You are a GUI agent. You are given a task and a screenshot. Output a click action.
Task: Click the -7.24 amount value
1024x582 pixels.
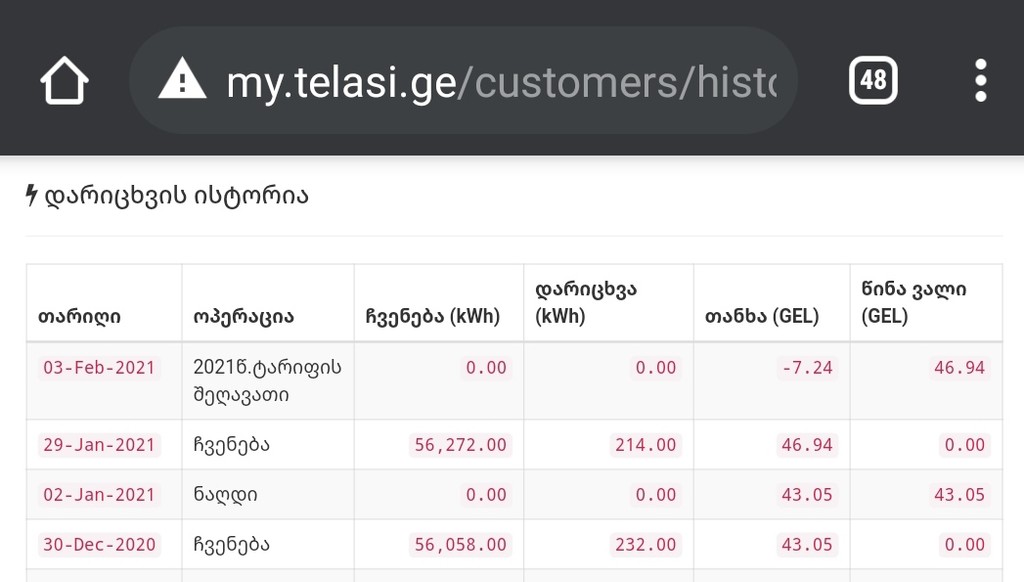pos(807,367)
